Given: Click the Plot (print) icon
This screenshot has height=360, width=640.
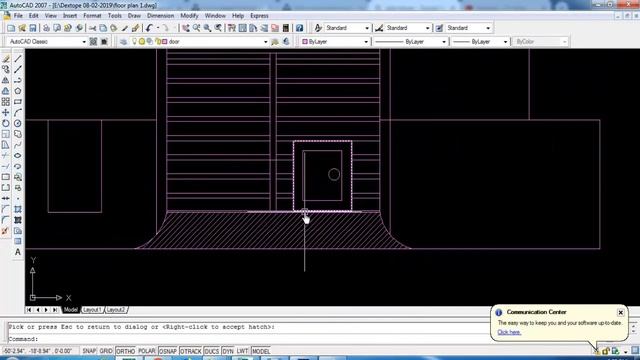Looking at the screenshot, I should click(x=46, y=28).
